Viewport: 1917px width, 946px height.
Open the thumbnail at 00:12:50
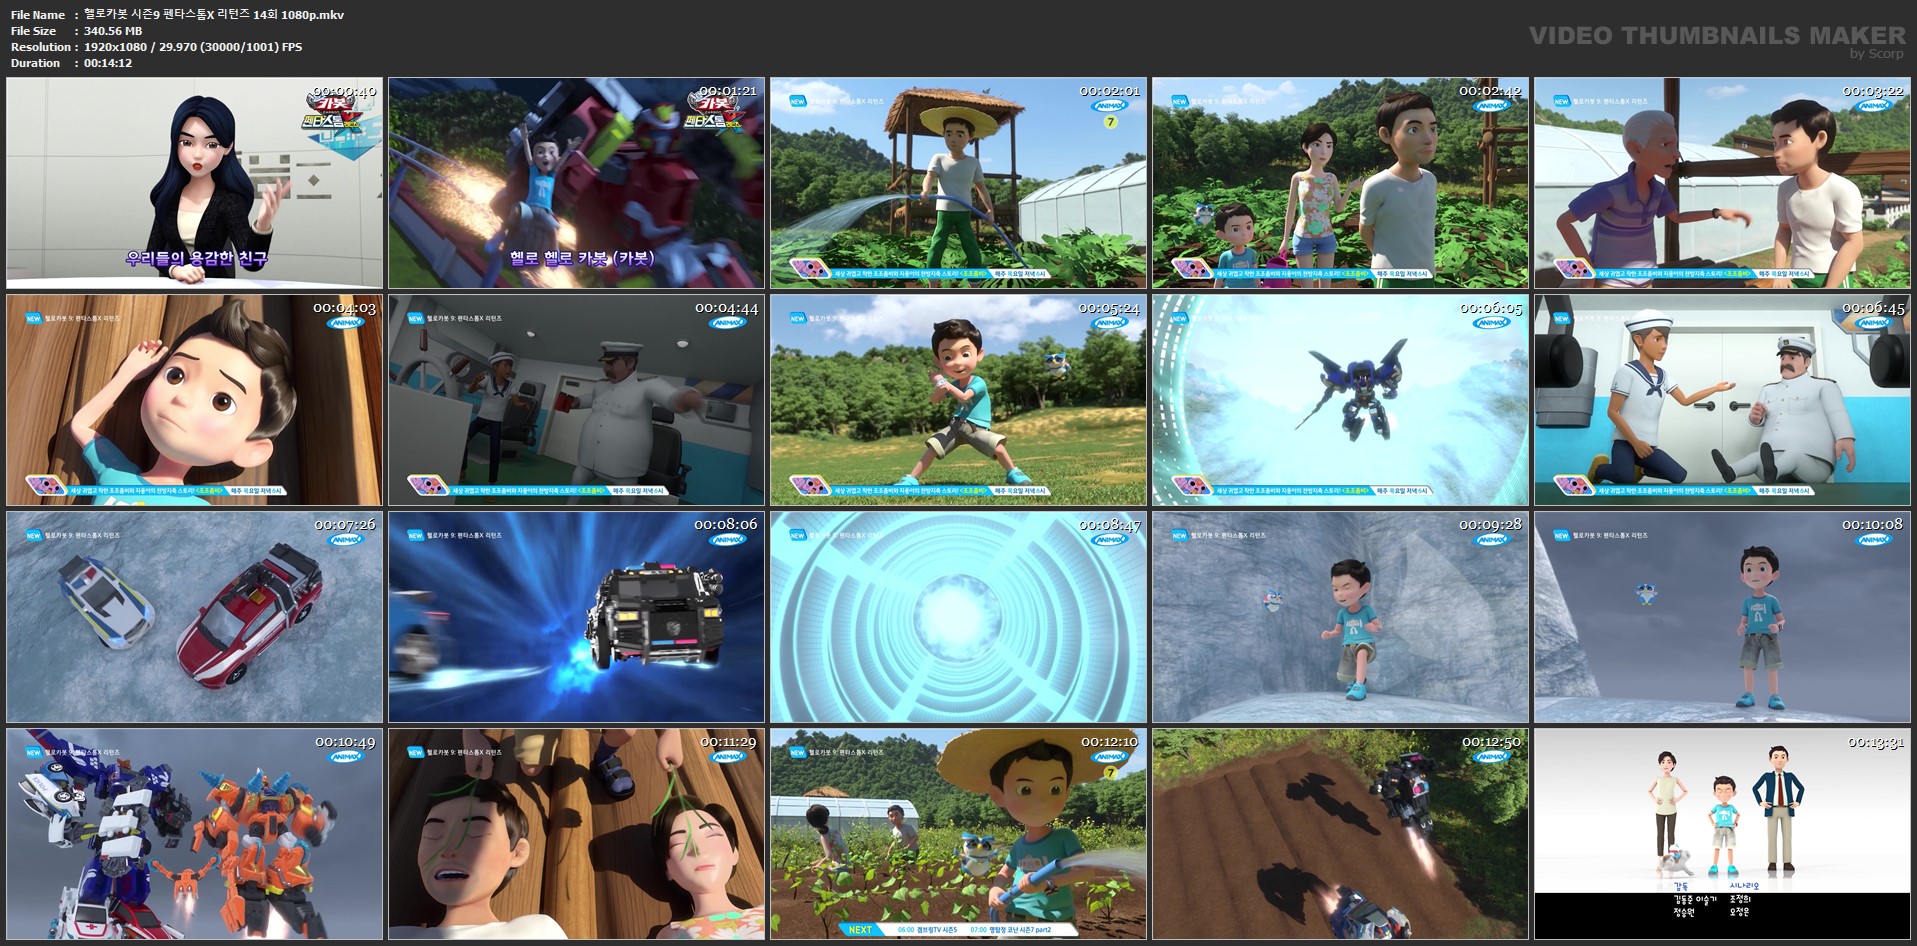pyautogui.click(x=1341, y=834)
